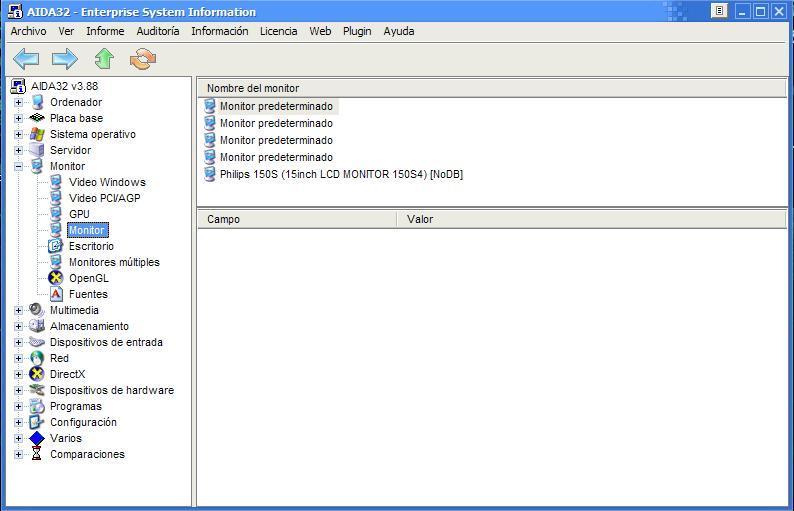Viewport: 794px width, 511px height.
Task: Click the Almacenamiento disk icon
Action: [37, 326]
